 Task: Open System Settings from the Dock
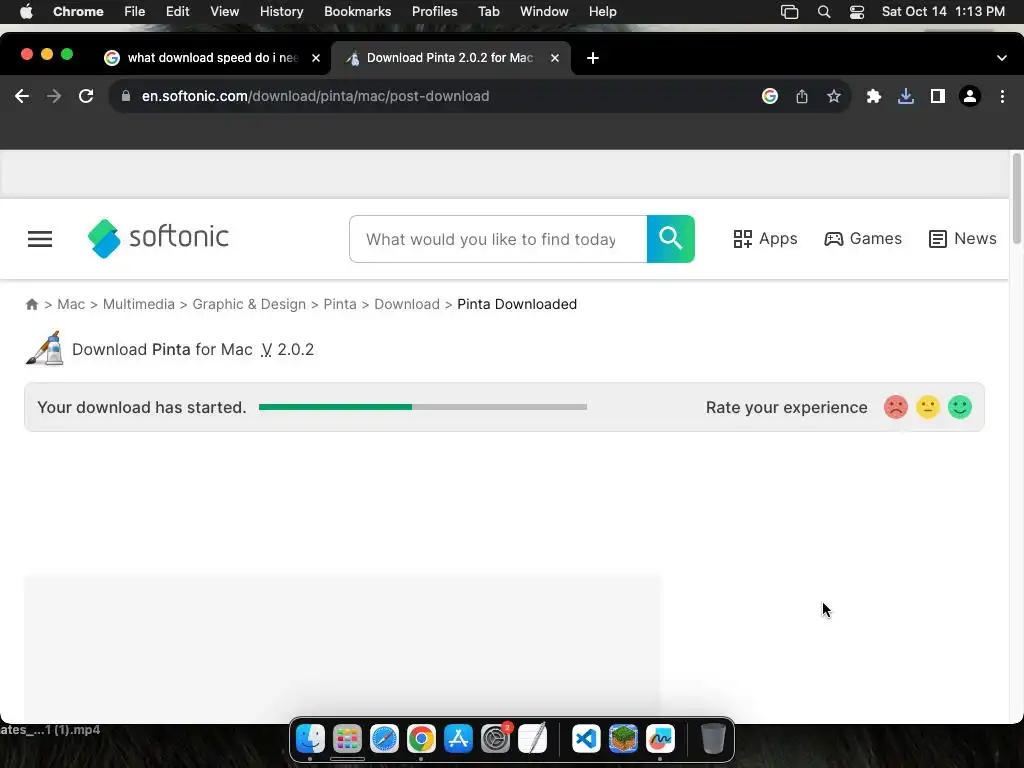tap(496, 739)
